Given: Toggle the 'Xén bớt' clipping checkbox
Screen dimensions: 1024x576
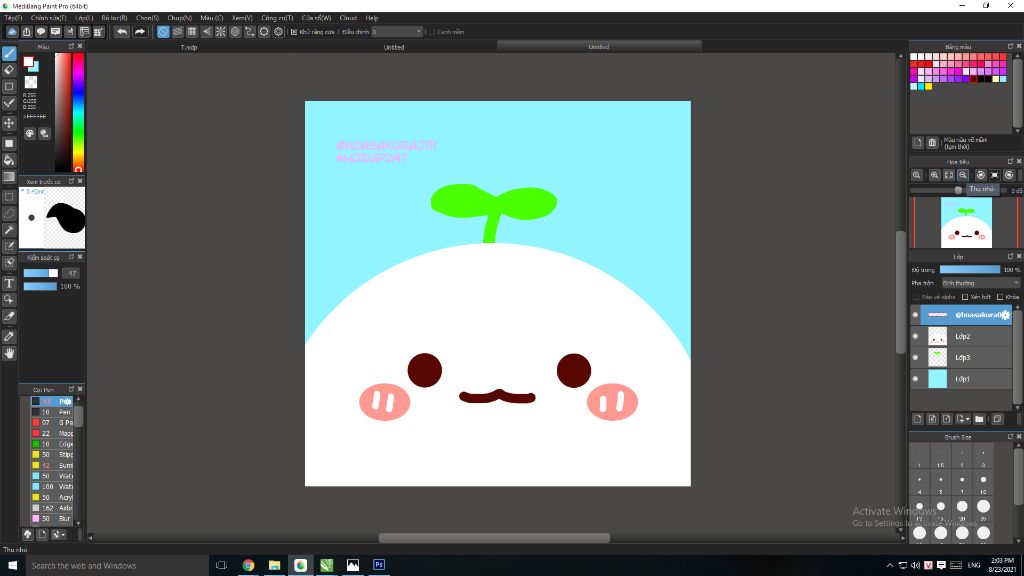Looking at the screenshot, I should (x=965, y=296).
